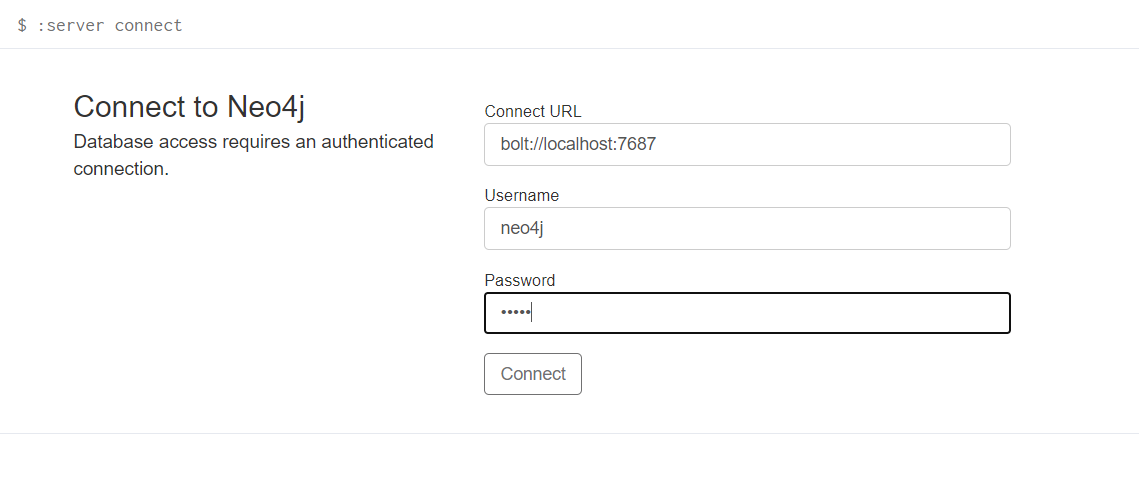Focus the Connect URL input field

pyautogui.click(x=747, y=144)
